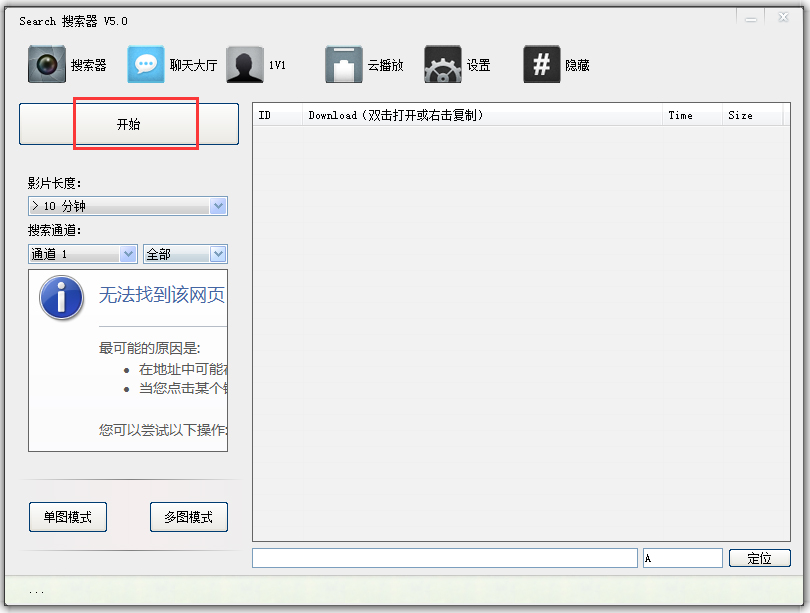This screenshot has height=613, width=810.
Task: Focus the field containing letter A
Action: click(x=682, y=558)
